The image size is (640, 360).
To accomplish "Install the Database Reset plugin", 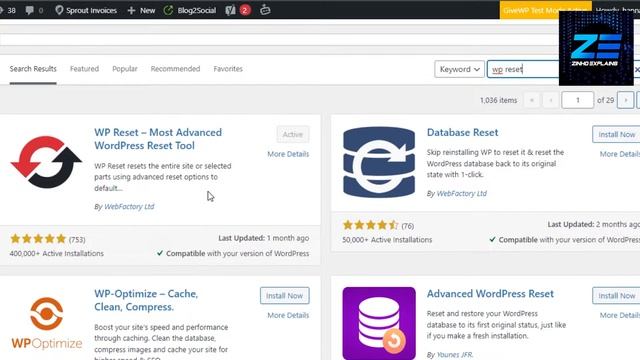I will click(x=616, y=134).
